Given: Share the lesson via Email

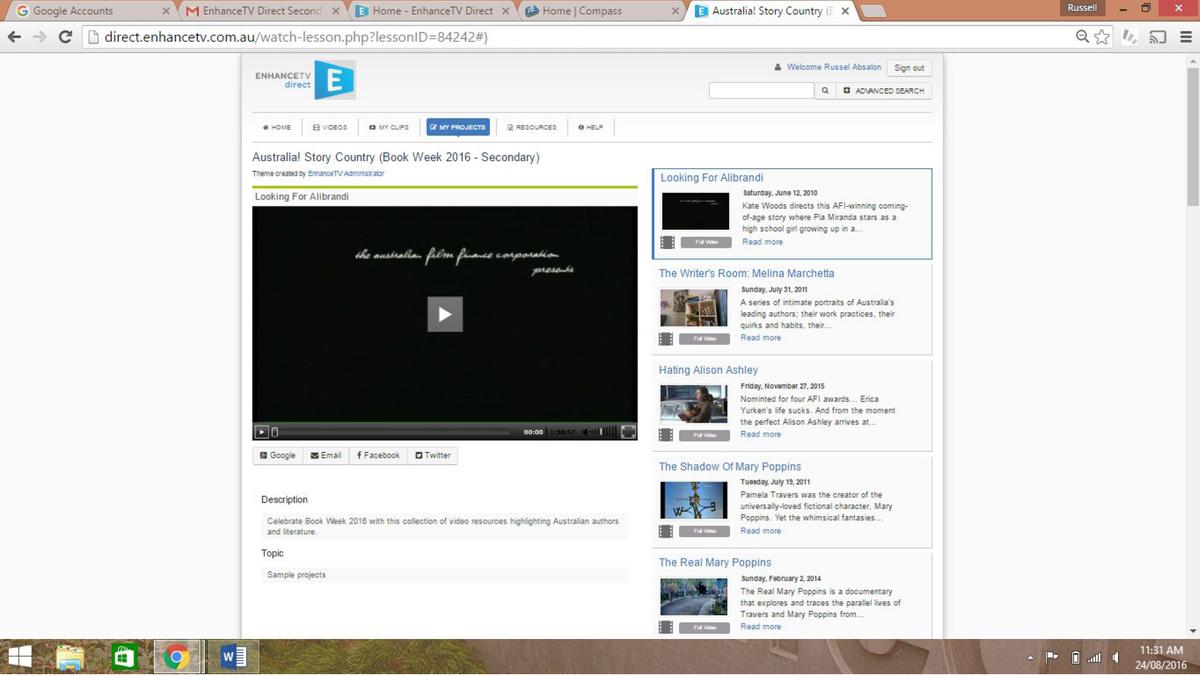Looking at the screenshot, I should [326, 455].
